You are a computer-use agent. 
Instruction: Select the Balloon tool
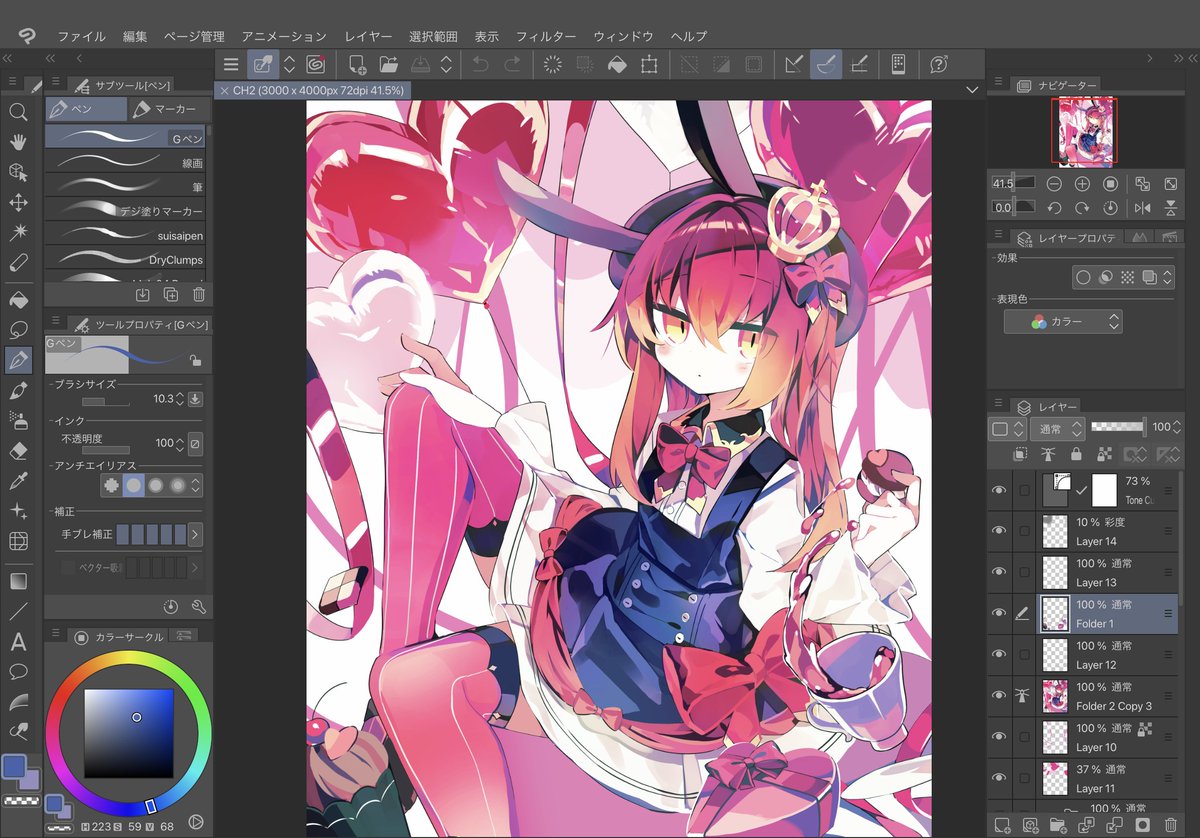[x=18, y=671]
